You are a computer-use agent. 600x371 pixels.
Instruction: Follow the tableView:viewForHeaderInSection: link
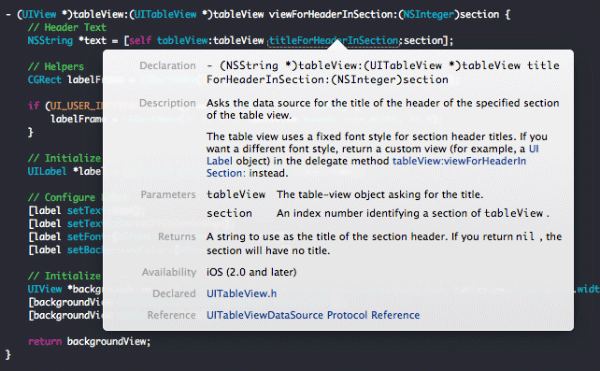366,167
